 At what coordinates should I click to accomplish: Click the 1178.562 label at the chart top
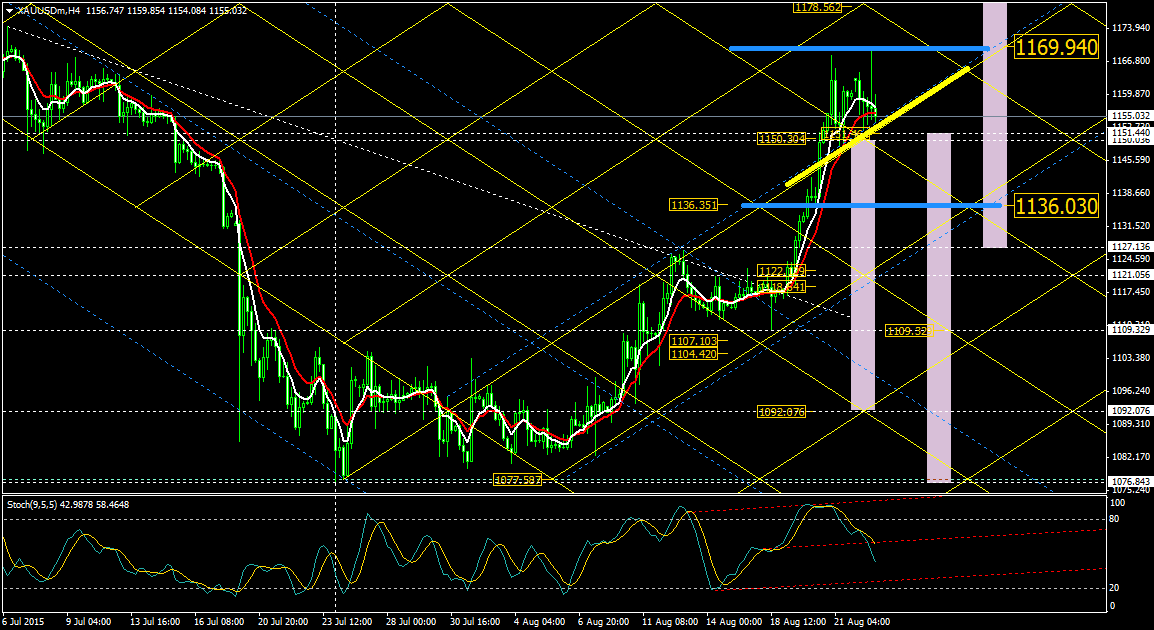817,7
